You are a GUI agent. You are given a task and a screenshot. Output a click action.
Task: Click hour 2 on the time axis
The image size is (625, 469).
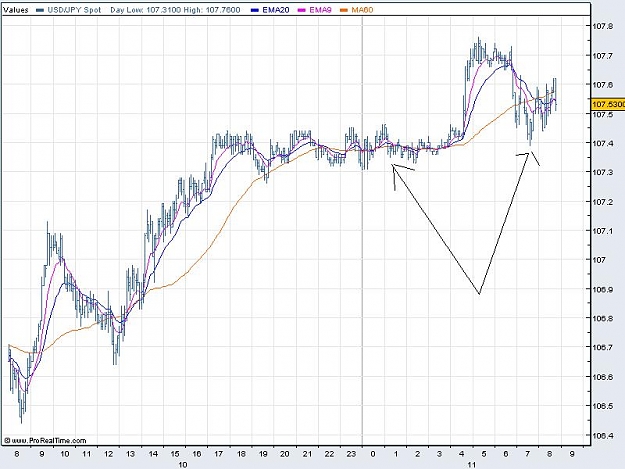coord(417,454)
